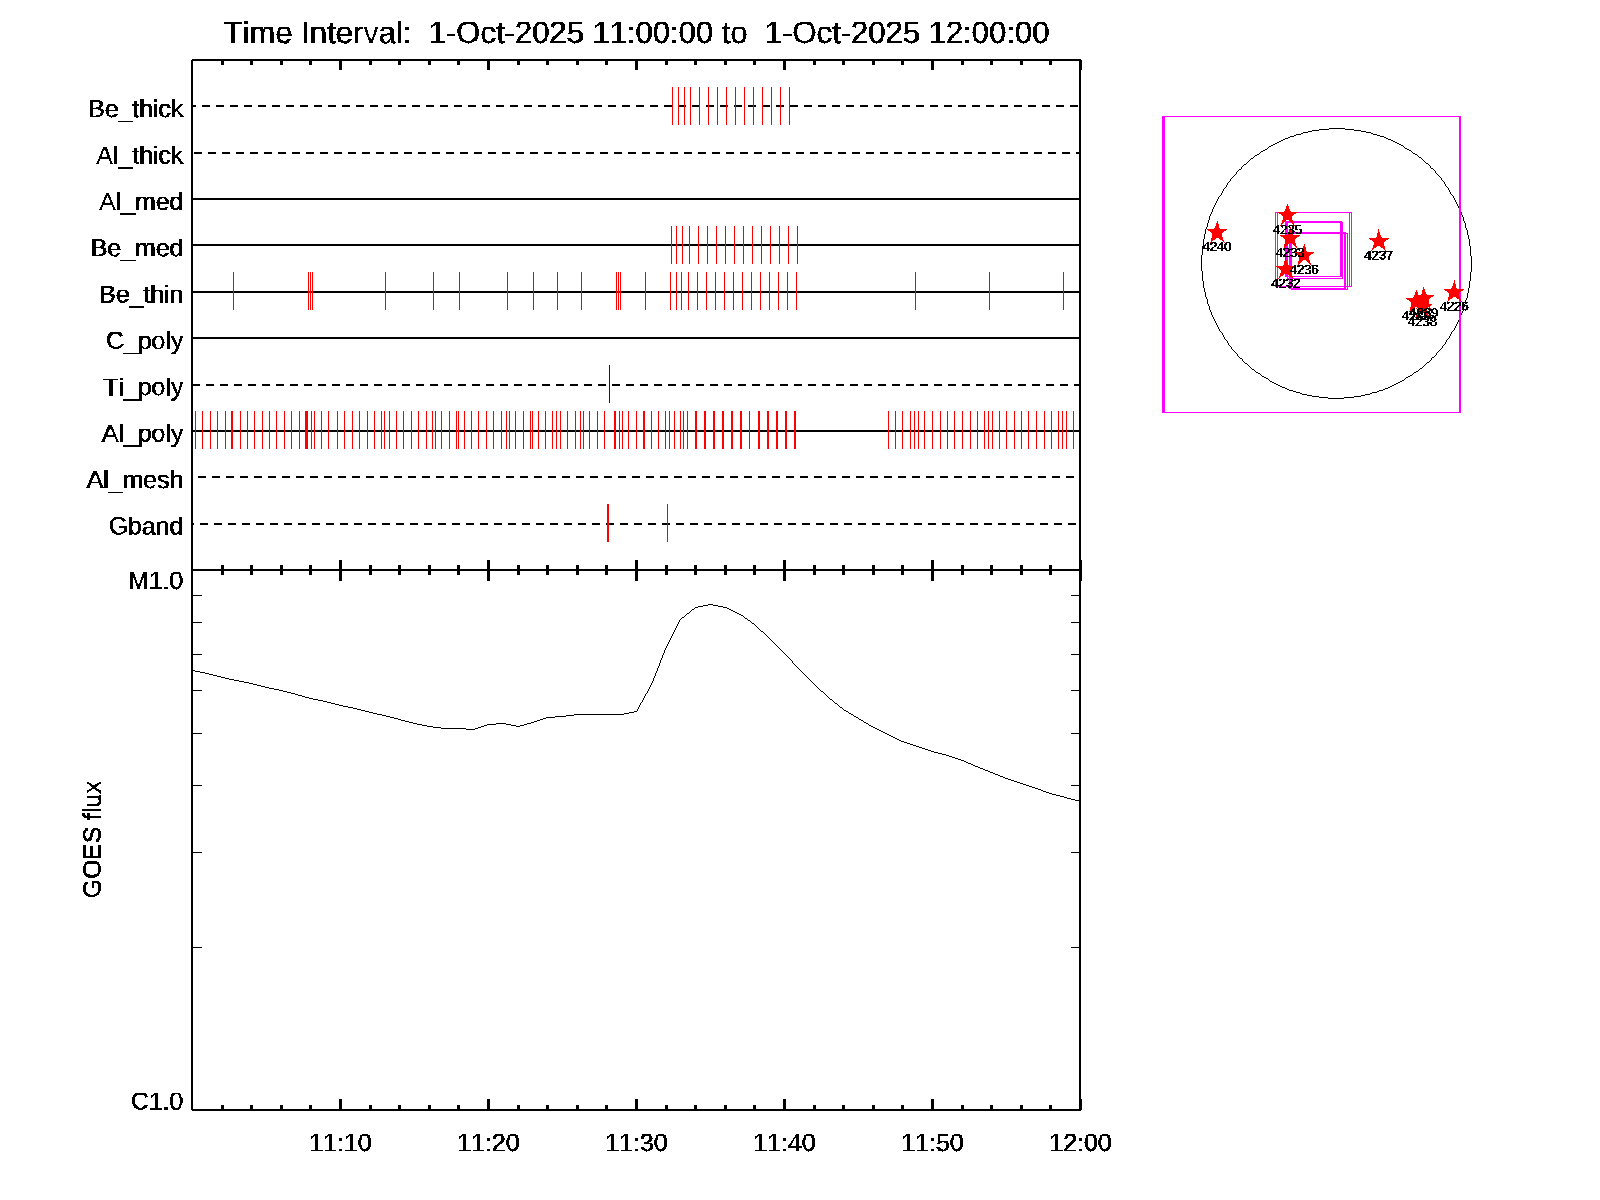
Task: Select the Al_poly filter label
Action: (142, 433)
